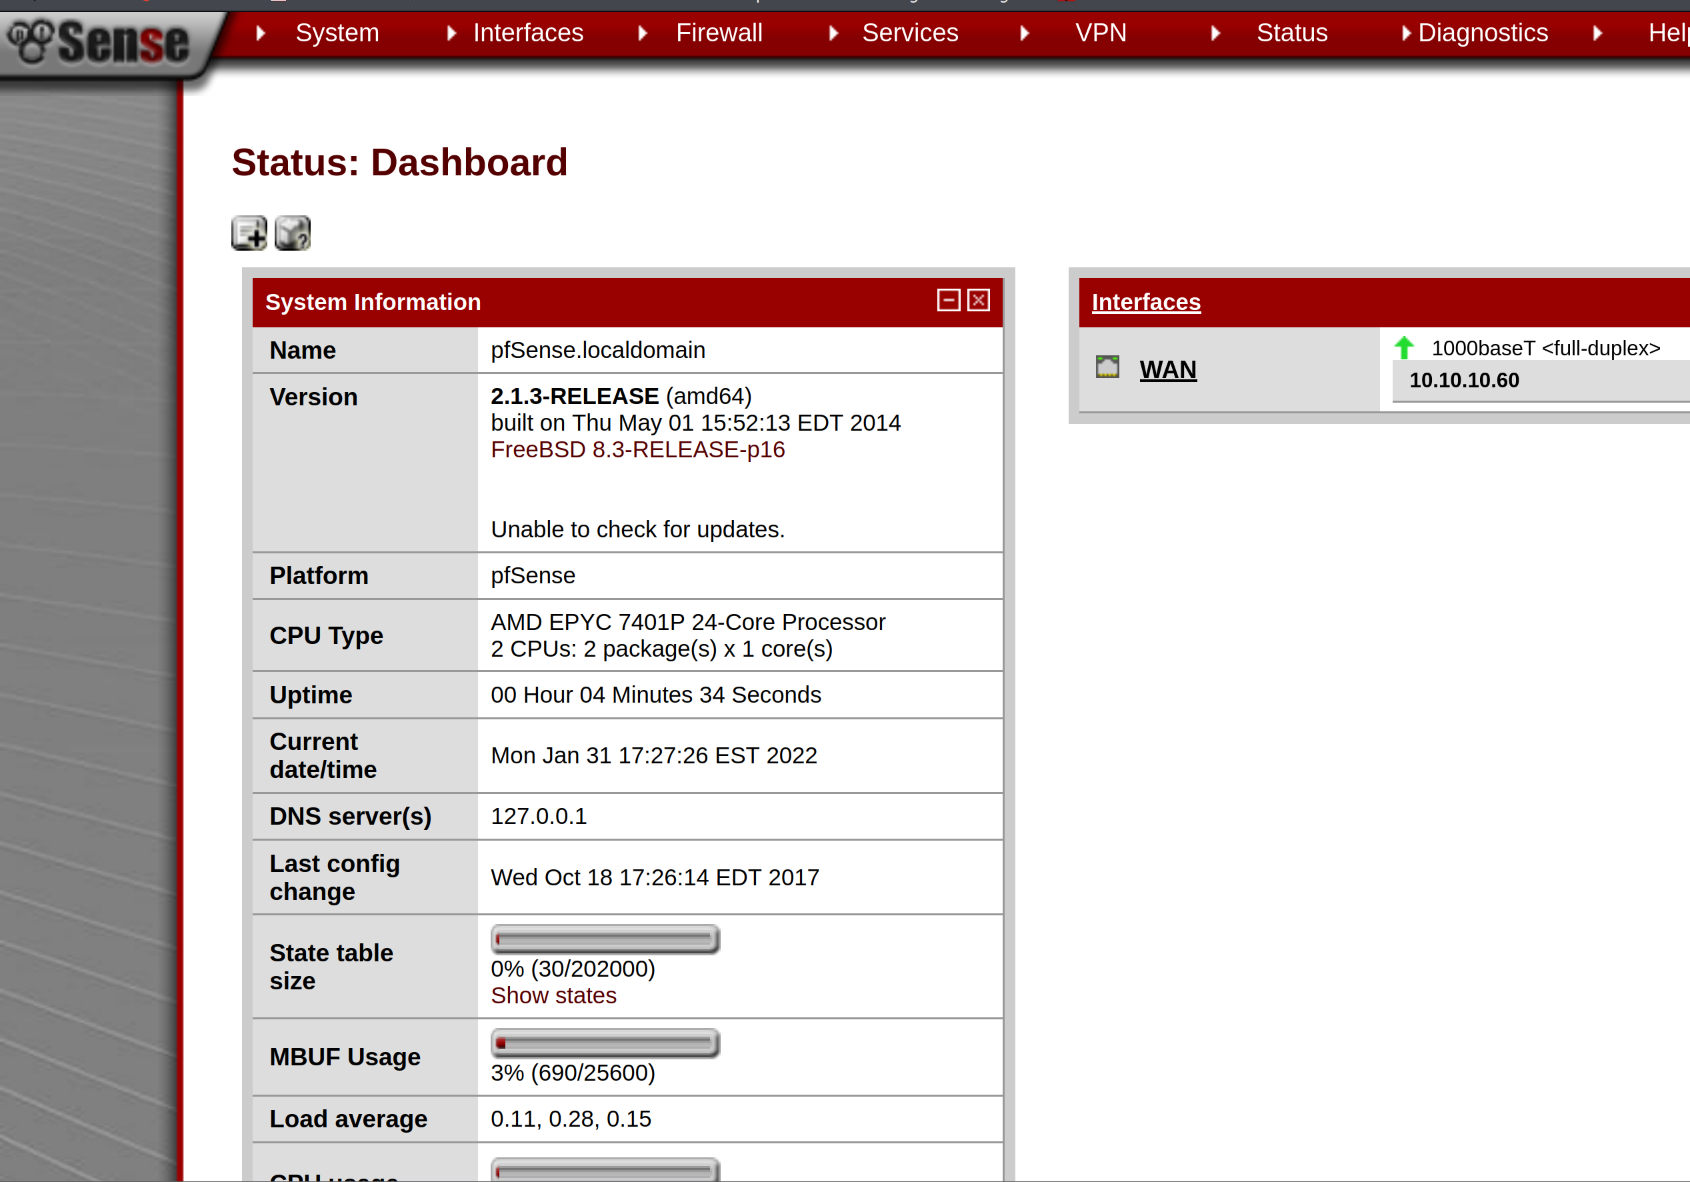This screenshot has width=1690, height=1182.
Task: Close the System Information widget
Action: click(979, 300)
